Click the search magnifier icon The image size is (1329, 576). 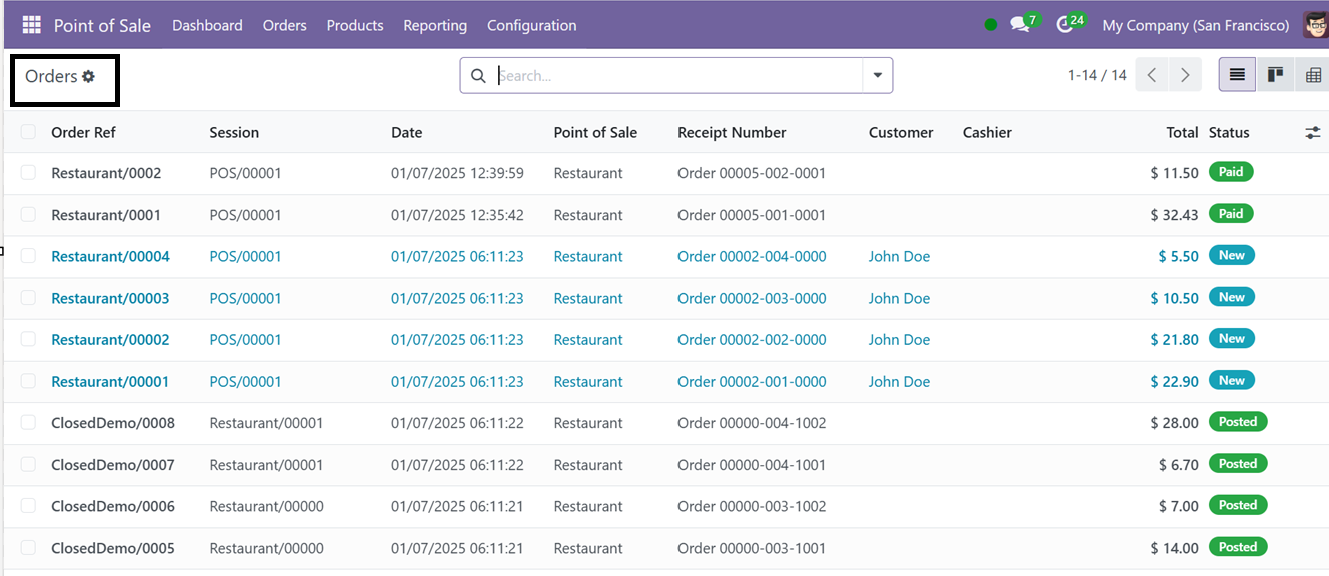[x=478, y=76]
